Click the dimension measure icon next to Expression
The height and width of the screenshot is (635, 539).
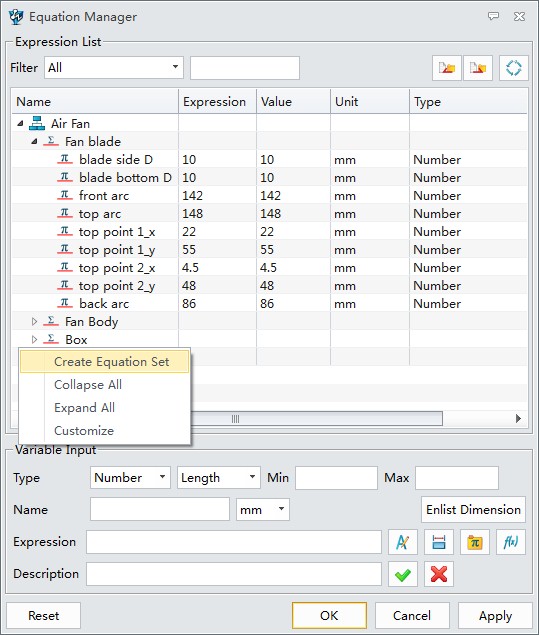[439, 542]
